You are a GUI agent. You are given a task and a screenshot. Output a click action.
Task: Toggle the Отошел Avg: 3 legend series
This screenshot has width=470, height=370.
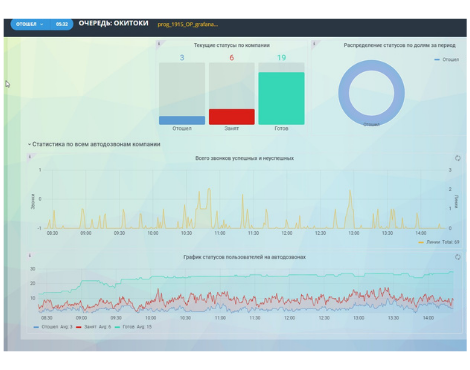pos(53,327)
